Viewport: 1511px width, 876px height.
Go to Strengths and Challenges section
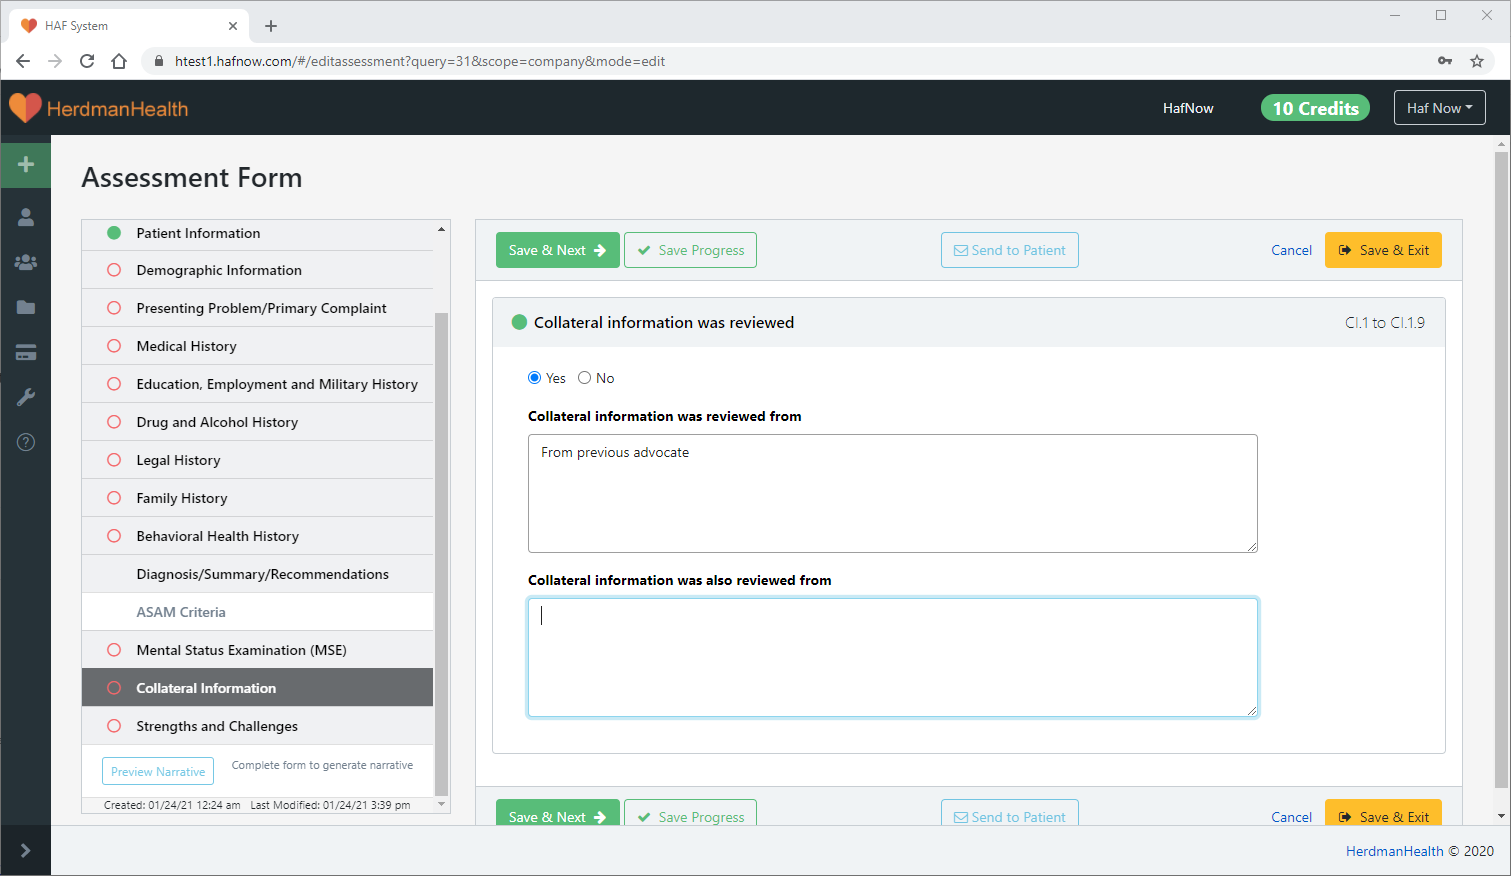217,726
